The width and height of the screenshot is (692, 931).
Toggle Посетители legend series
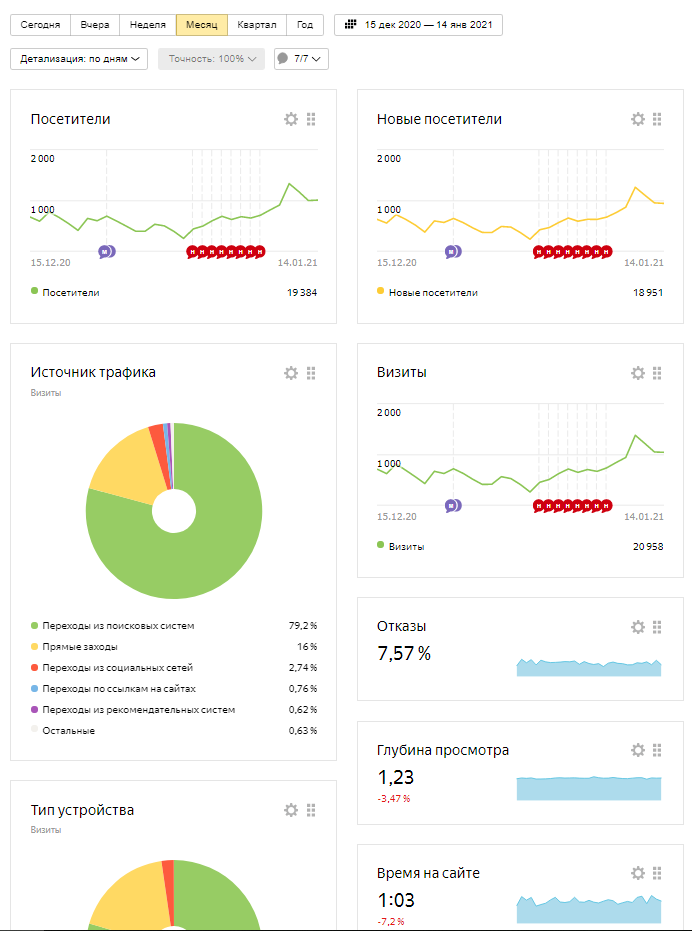(70, 293)
